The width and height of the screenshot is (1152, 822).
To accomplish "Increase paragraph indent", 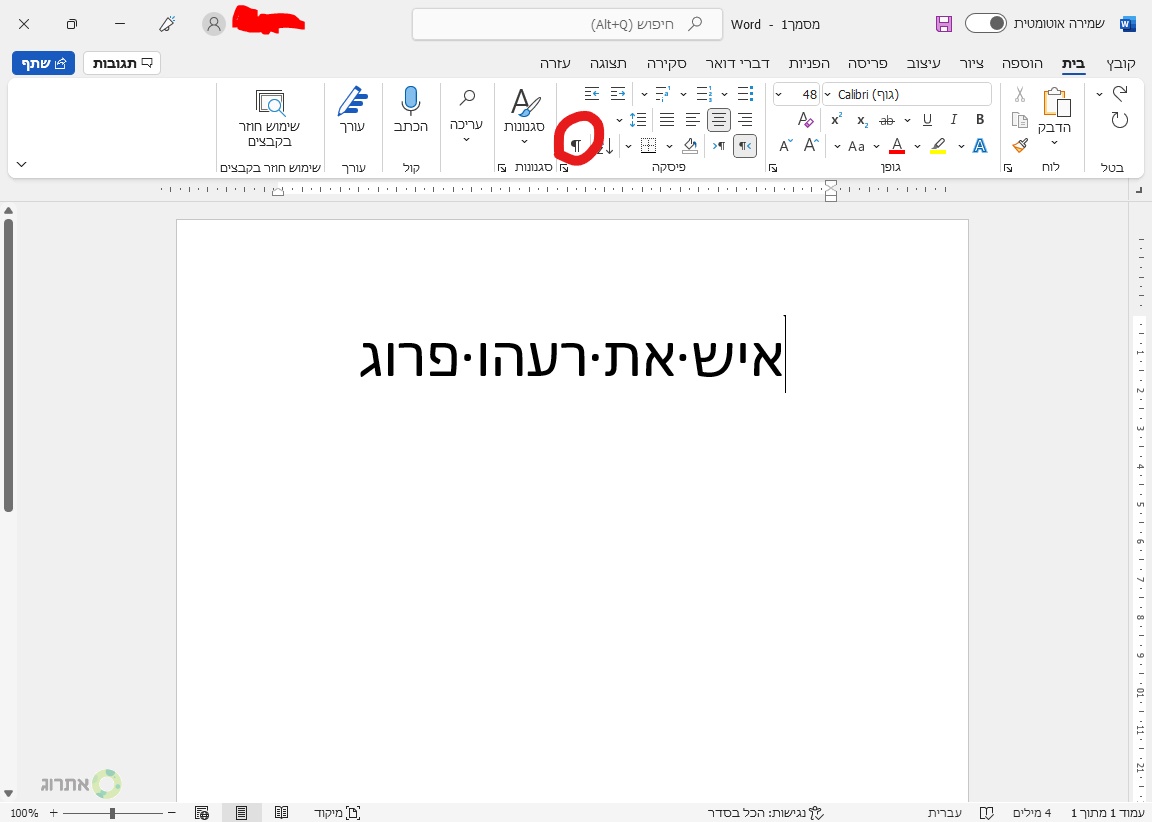I will click(x=591, y=93).
